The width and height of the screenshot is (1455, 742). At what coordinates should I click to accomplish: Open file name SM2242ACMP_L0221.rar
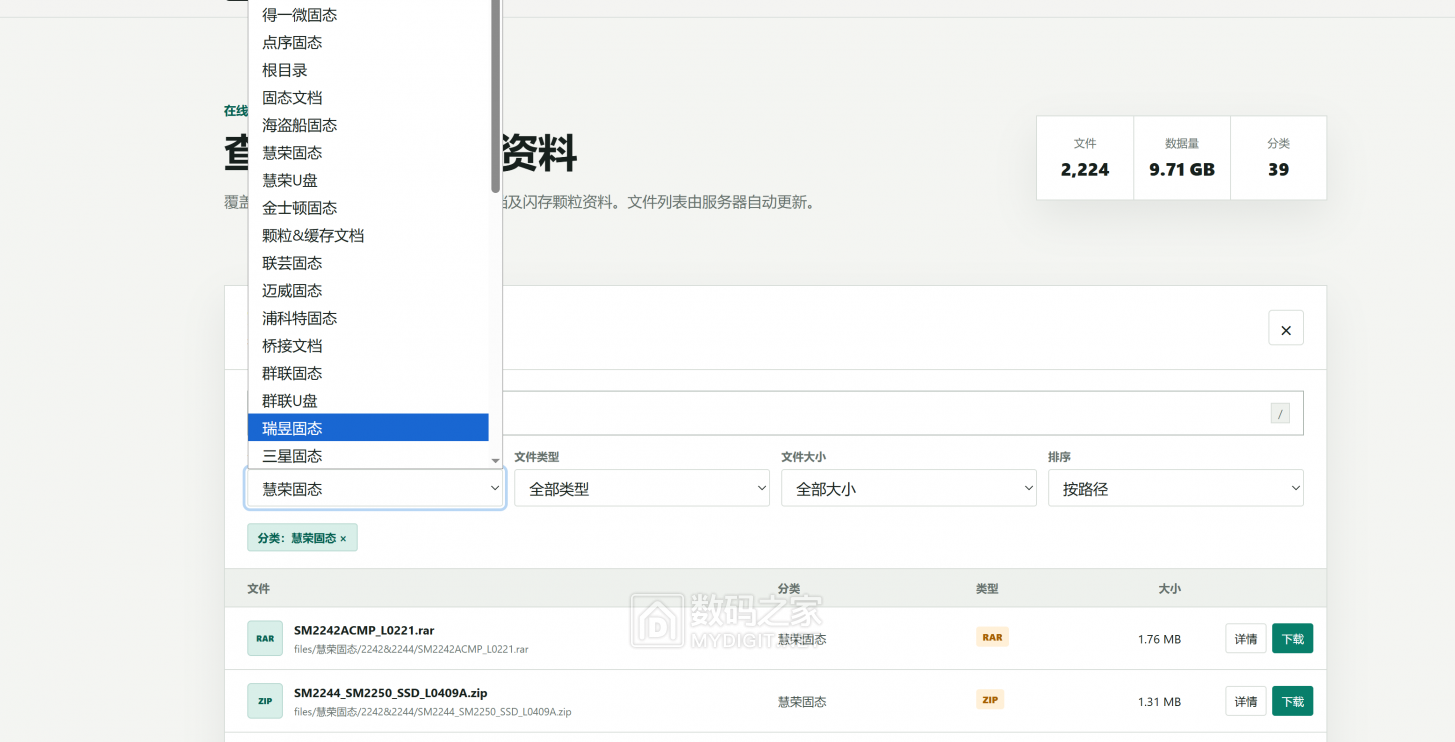pos(364,630)
